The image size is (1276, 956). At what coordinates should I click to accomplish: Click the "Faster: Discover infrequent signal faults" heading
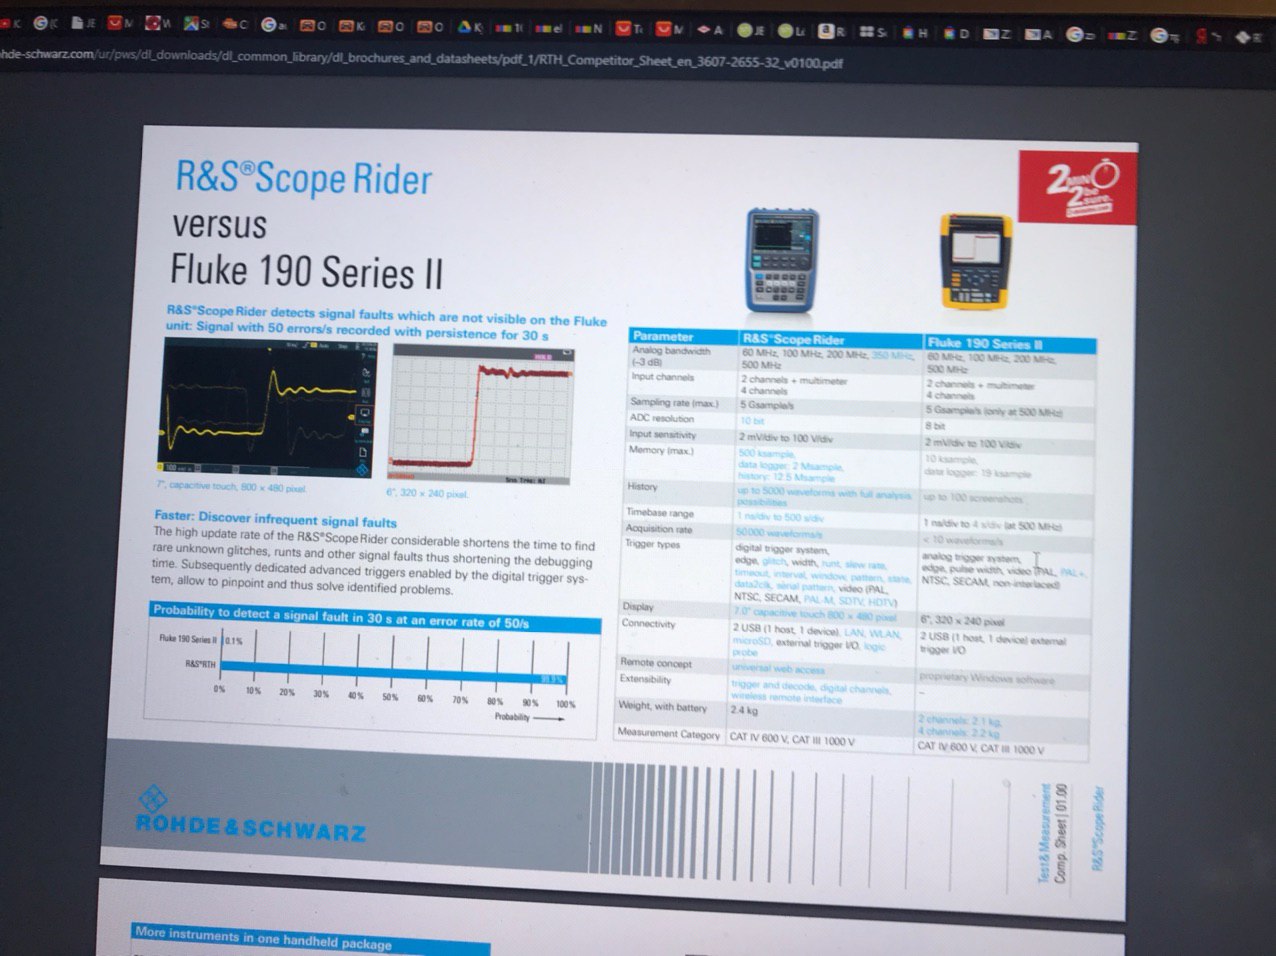pos(275,519)
